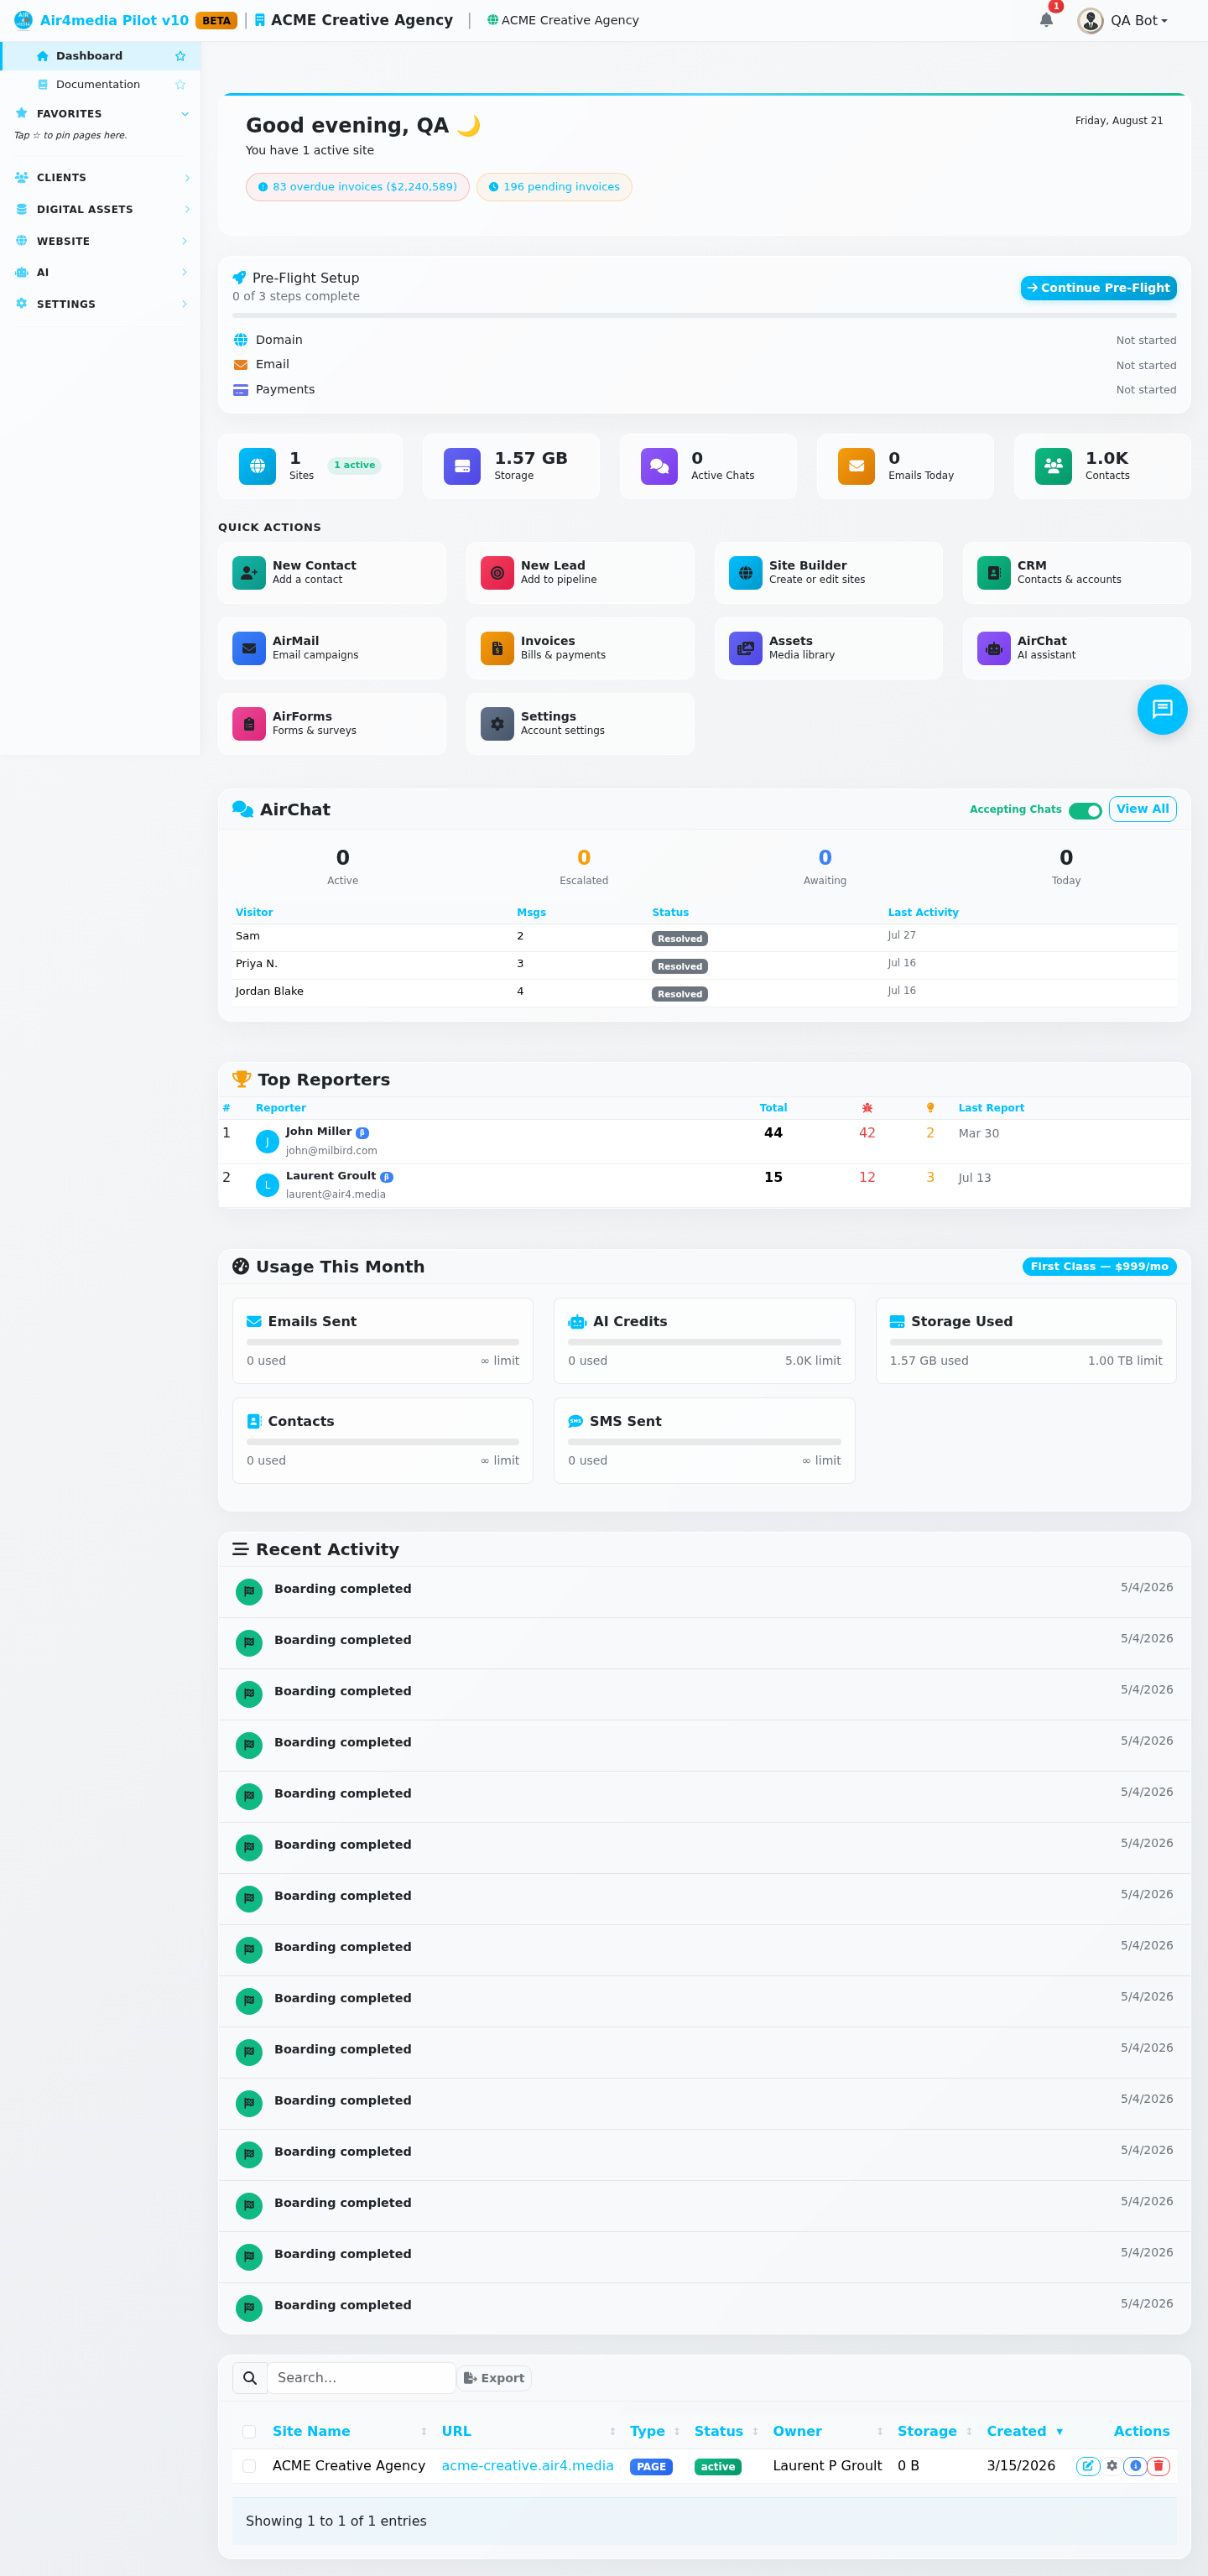
Task: Click the search magnifier icon
Action: point(250,2377)
